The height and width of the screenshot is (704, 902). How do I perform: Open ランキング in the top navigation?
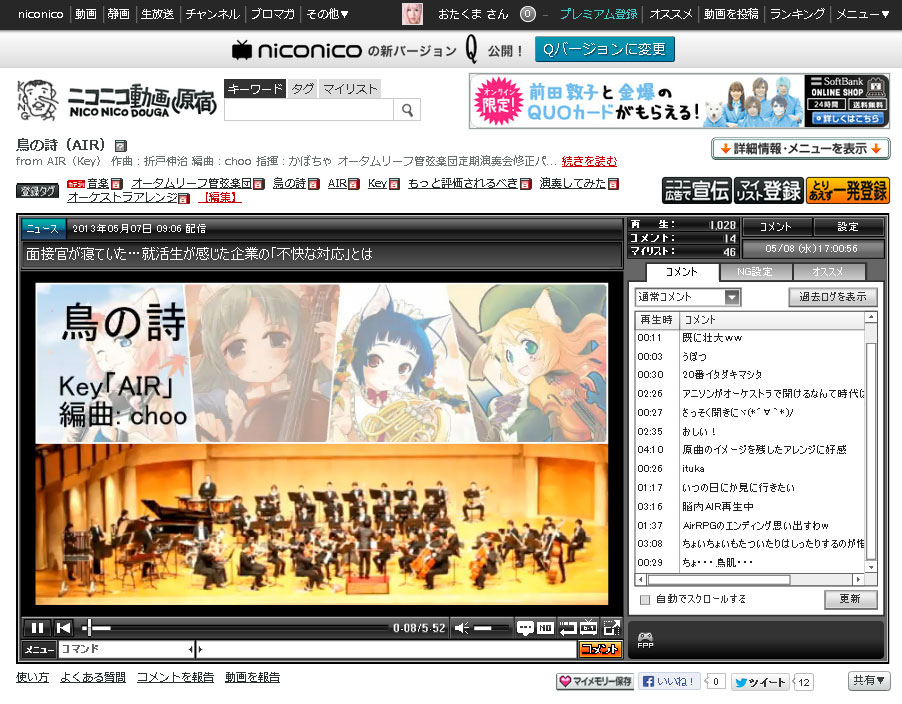(x=797, y=14)
